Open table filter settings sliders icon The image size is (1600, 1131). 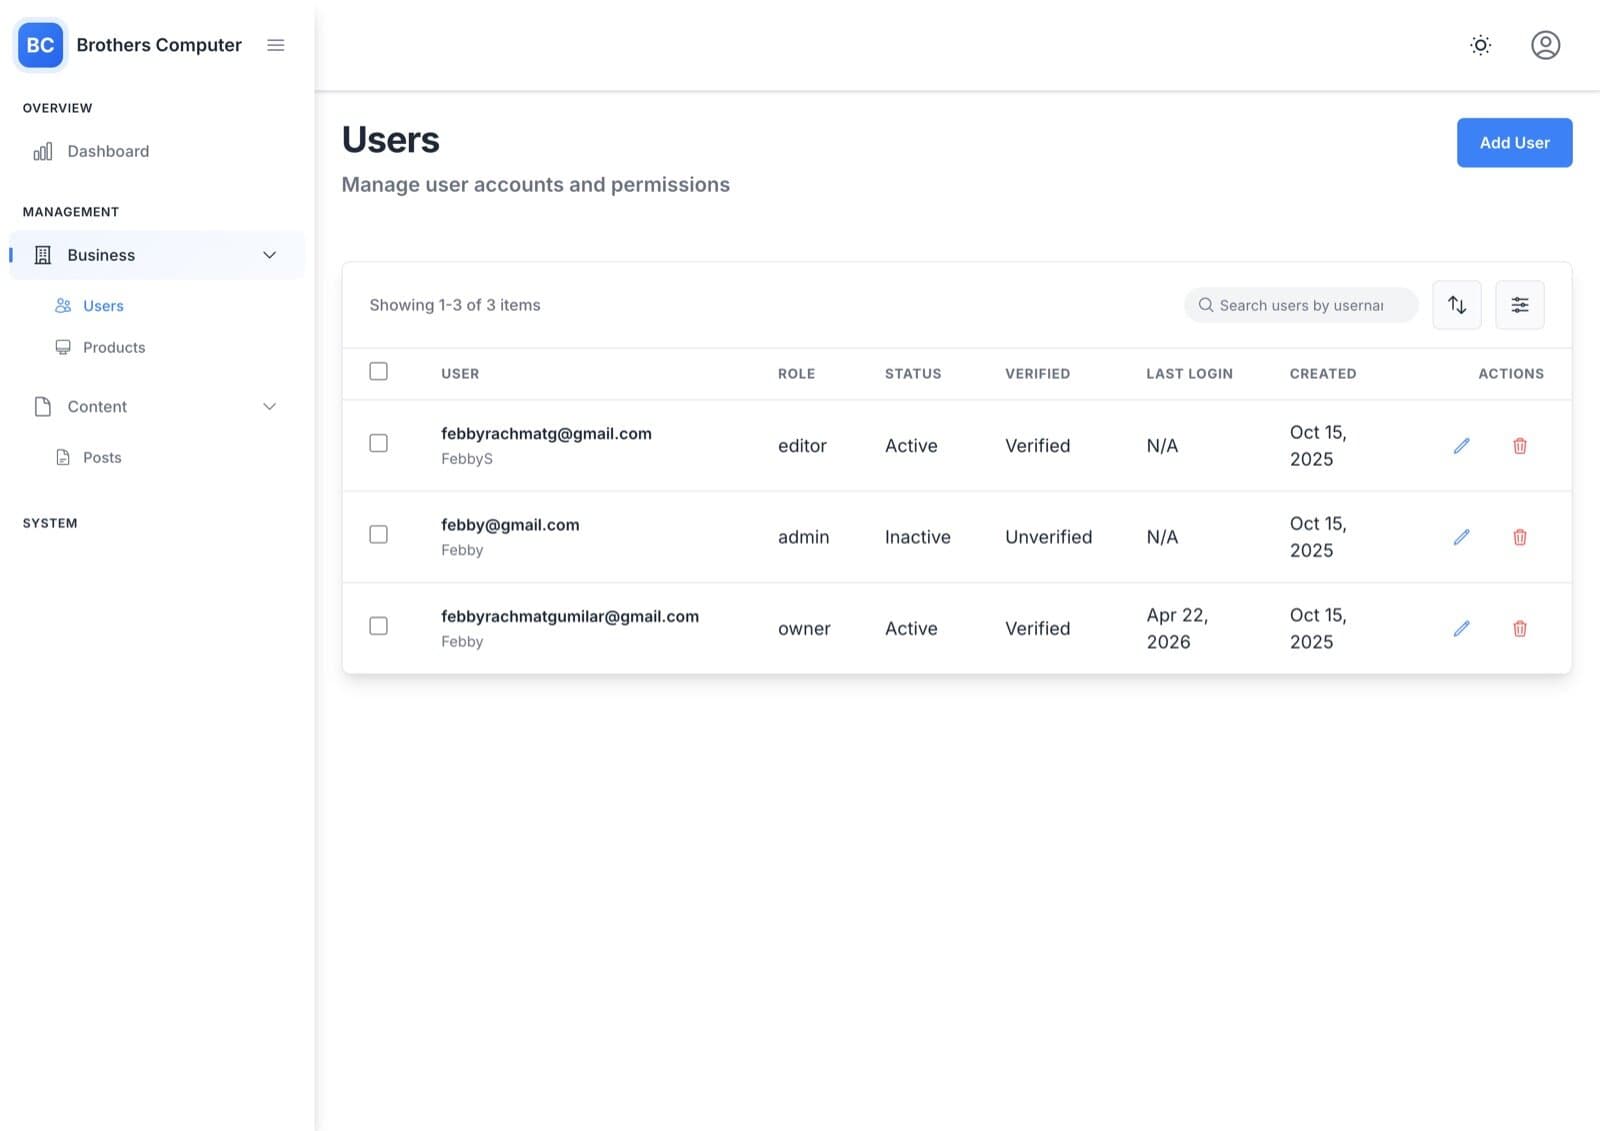pyautogui.click(x=1520, y=305)
